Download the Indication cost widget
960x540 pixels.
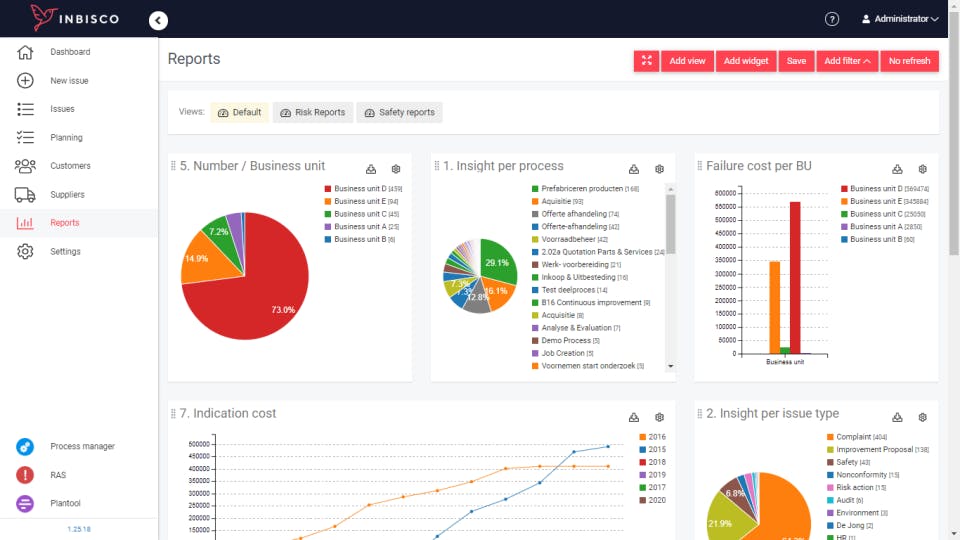(634, 417)
